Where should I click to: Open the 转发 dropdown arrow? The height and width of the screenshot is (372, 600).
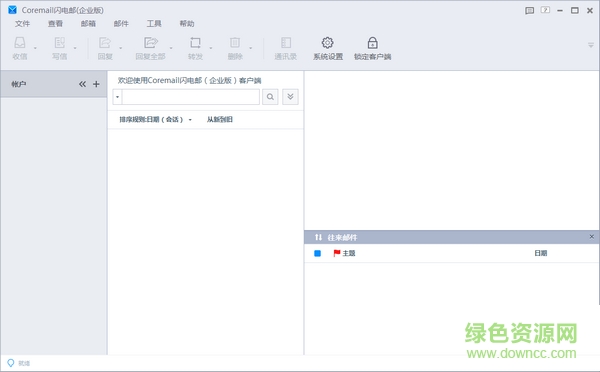pyautogui.click(x=211, y=48)
